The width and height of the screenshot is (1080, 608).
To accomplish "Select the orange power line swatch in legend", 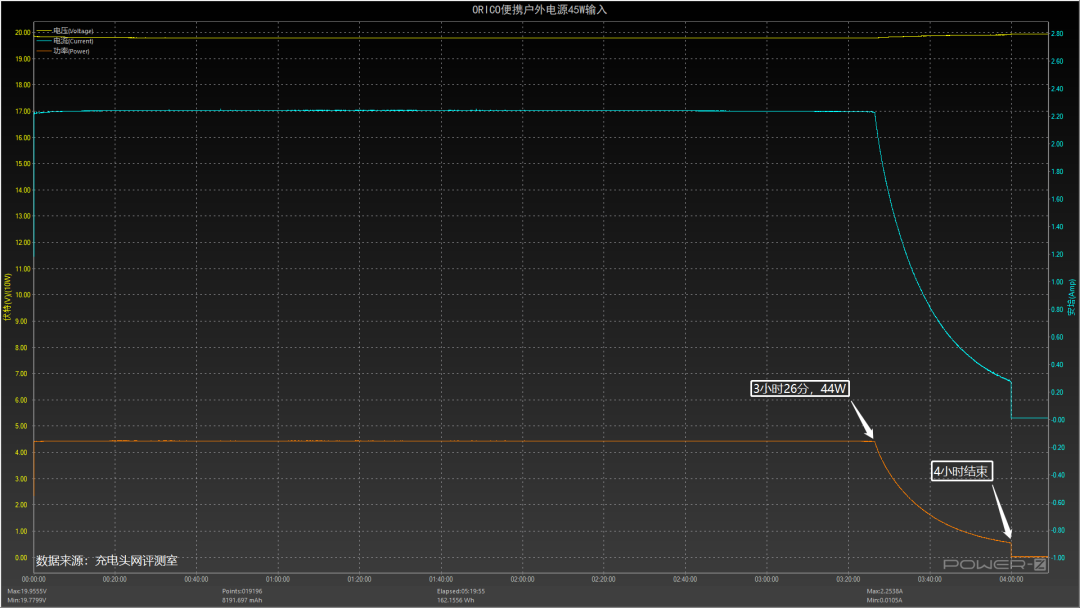I will (x=44, y=51).
